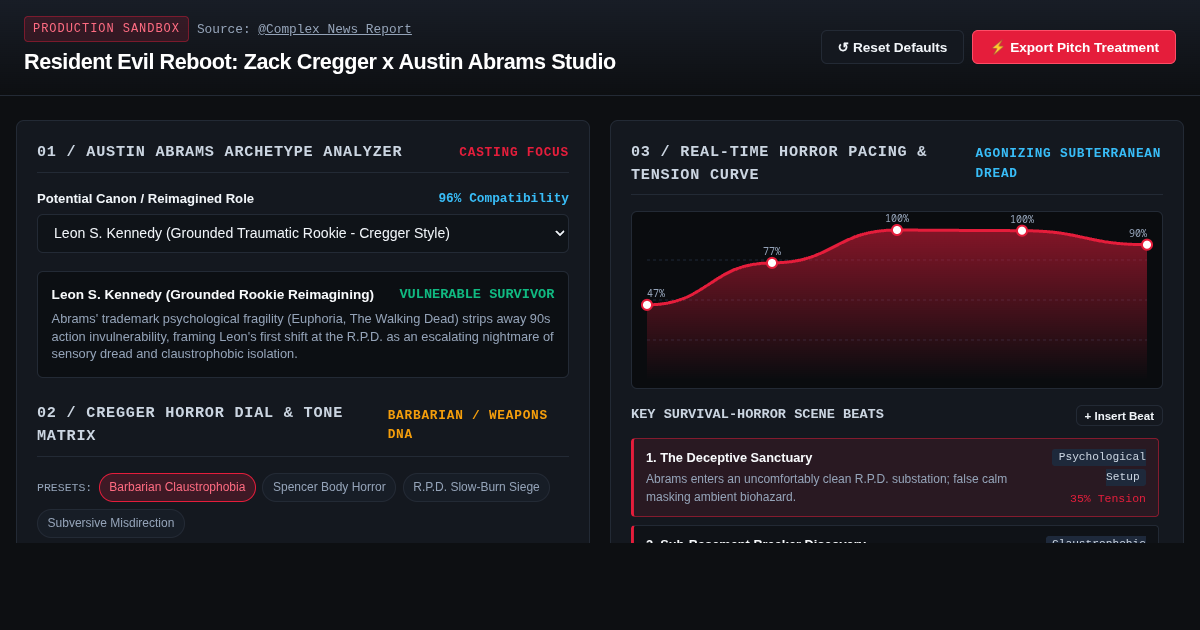
Task: Click BARBARIAN / WEAPONS DNA label
Action: click(x=468, y=424)
